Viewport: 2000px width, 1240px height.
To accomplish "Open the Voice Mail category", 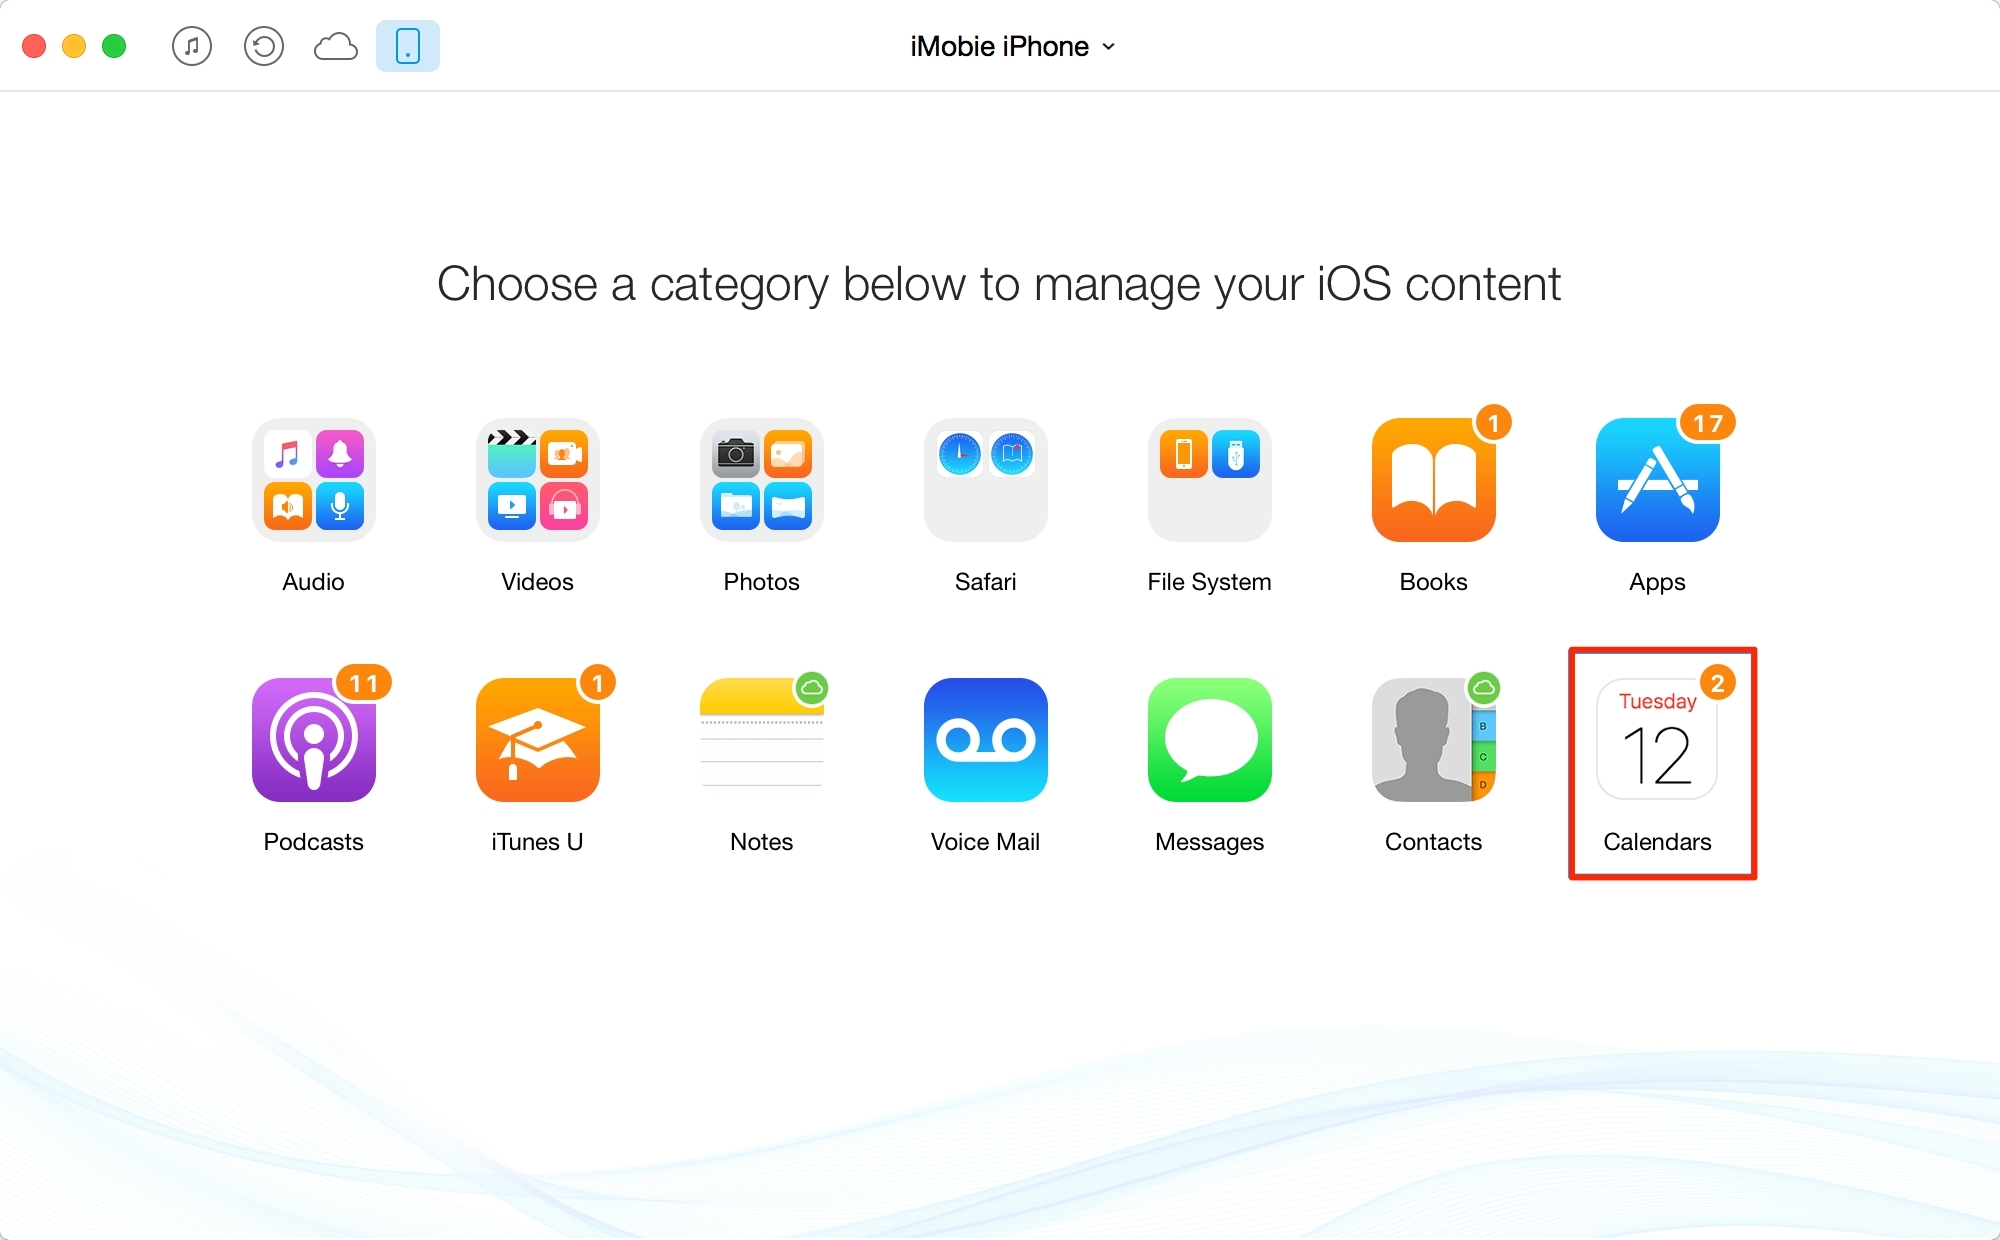I will (987, 739).
